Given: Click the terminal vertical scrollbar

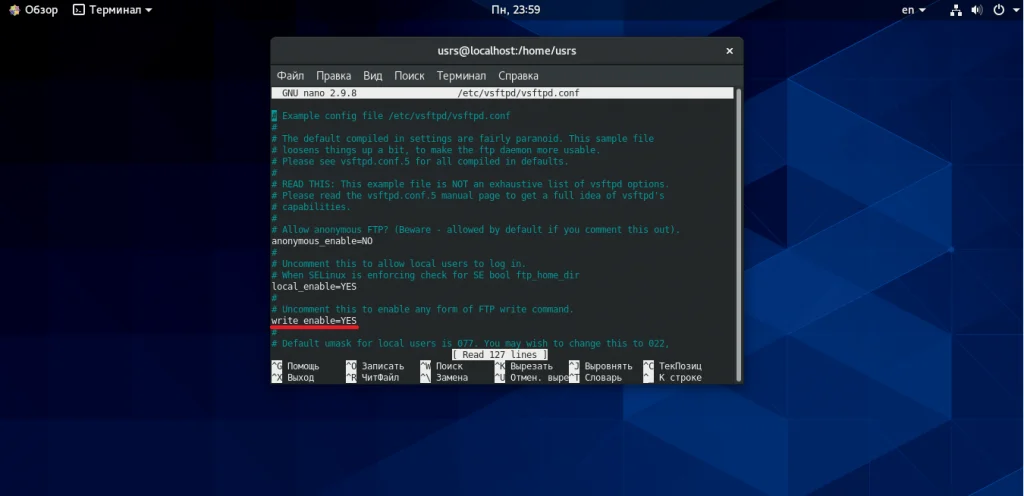Looking at the screenshot, I should (739, 235).
